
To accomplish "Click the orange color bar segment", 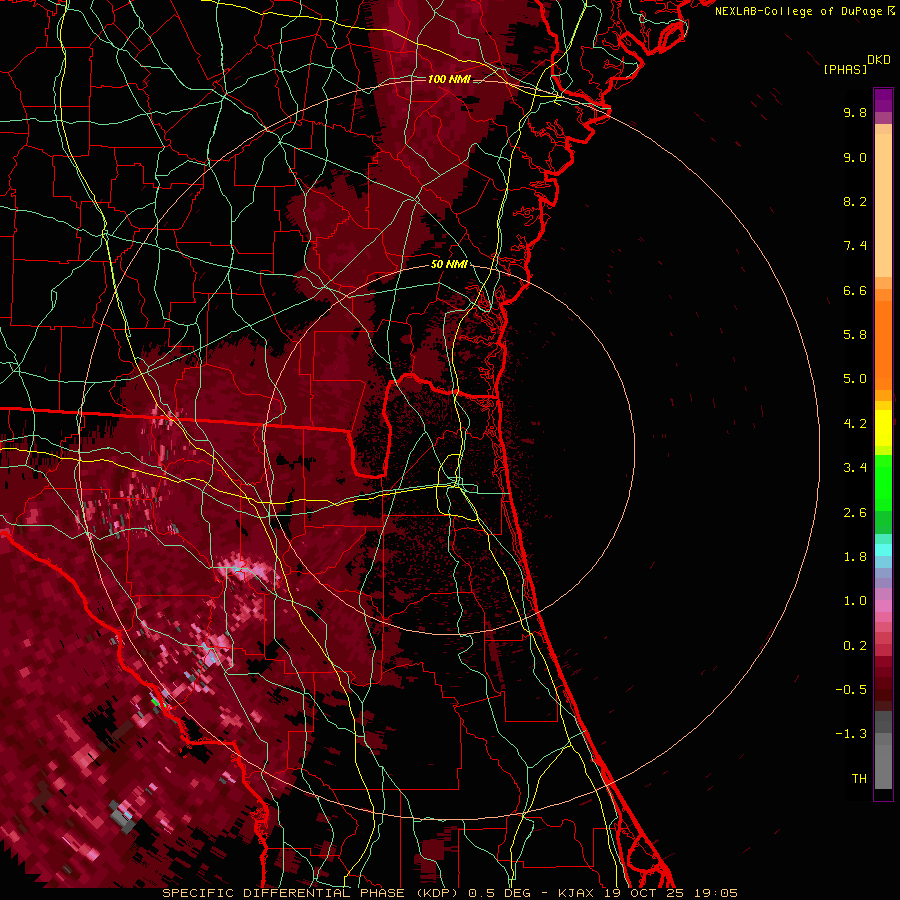I will (x=883, y=345).
